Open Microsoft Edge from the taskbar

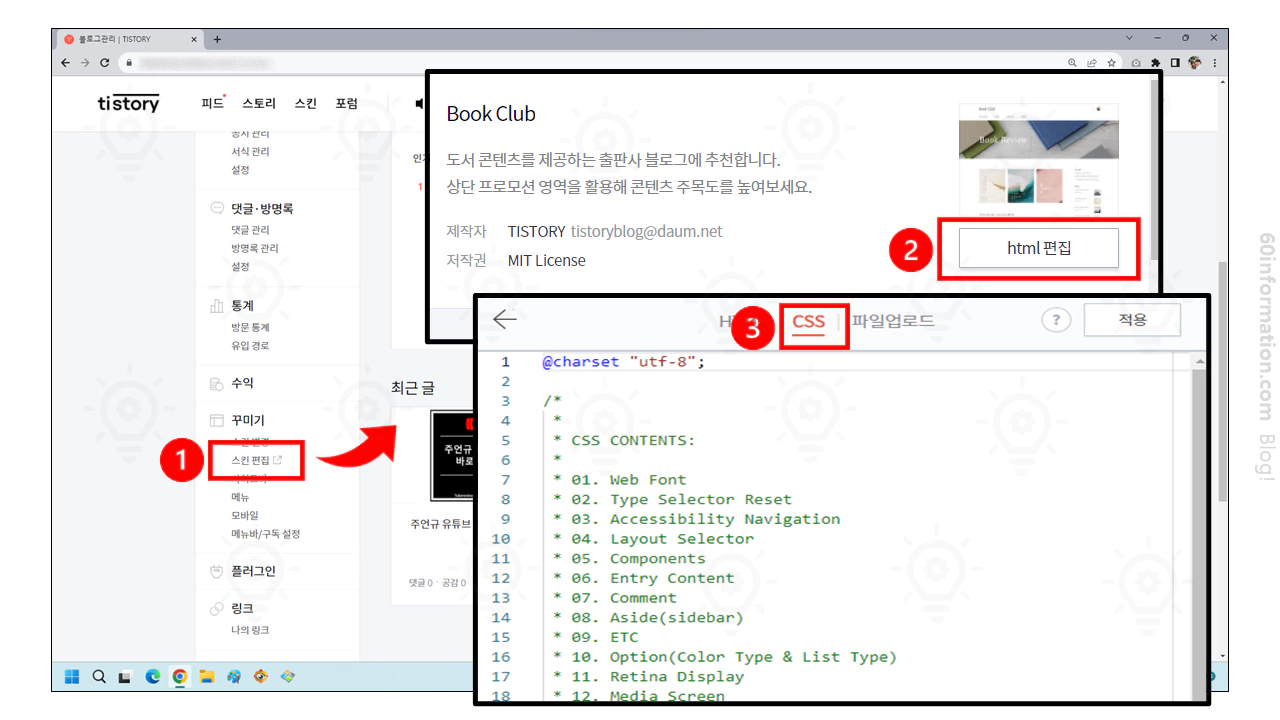[153, 676]
